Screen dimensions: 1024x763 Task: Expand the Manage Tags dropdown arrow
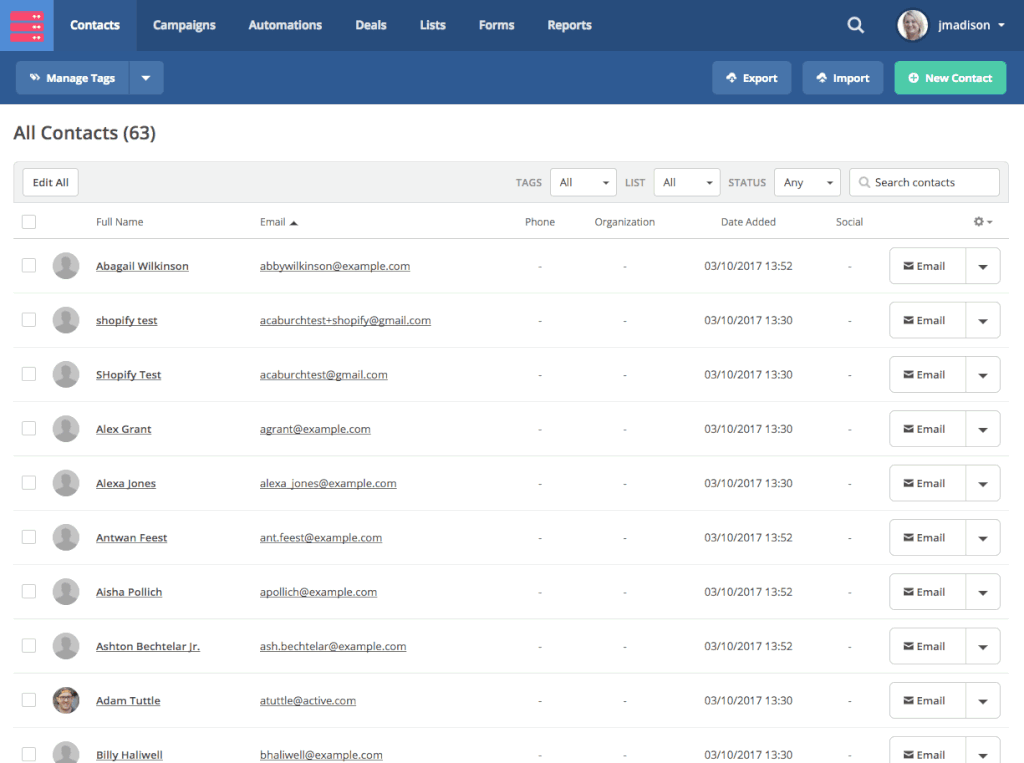pyautogui.click(x=146, y=78)
